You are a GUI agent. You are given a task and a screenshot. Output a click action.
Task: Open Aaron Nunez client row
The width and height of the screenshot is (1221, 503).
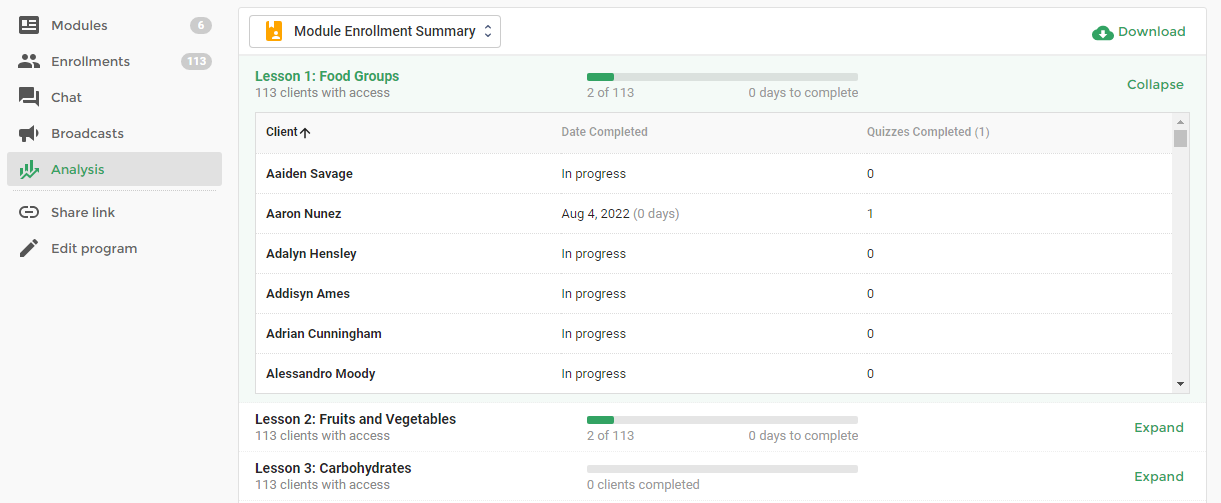[713, 214]
